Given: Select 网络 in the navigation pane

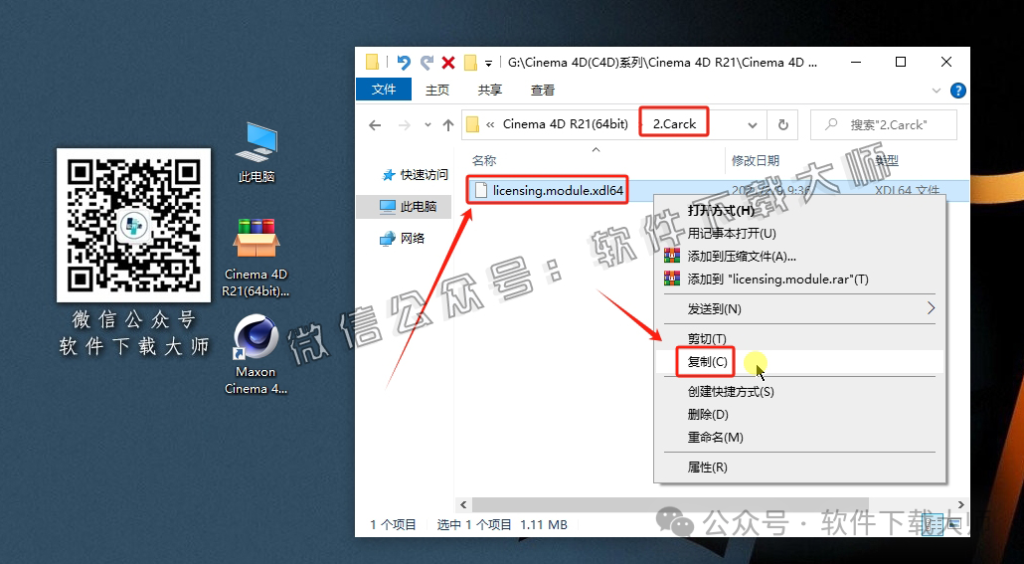Looking at the screenshot, I should pyautogui.click(x=402, y=239).
